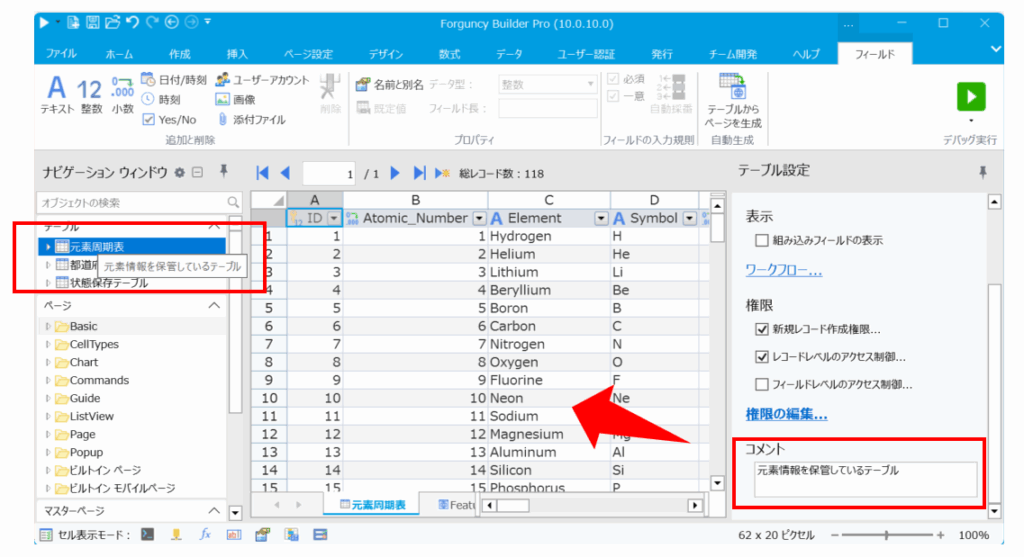Switch to the 発行 ribbon tab
This screenshot has width=1024, height=557.
point(662,54)
